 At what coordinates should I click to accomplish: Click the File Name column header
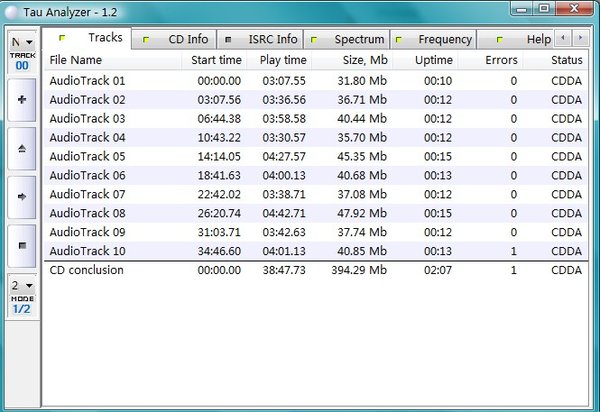coord(112,60)
